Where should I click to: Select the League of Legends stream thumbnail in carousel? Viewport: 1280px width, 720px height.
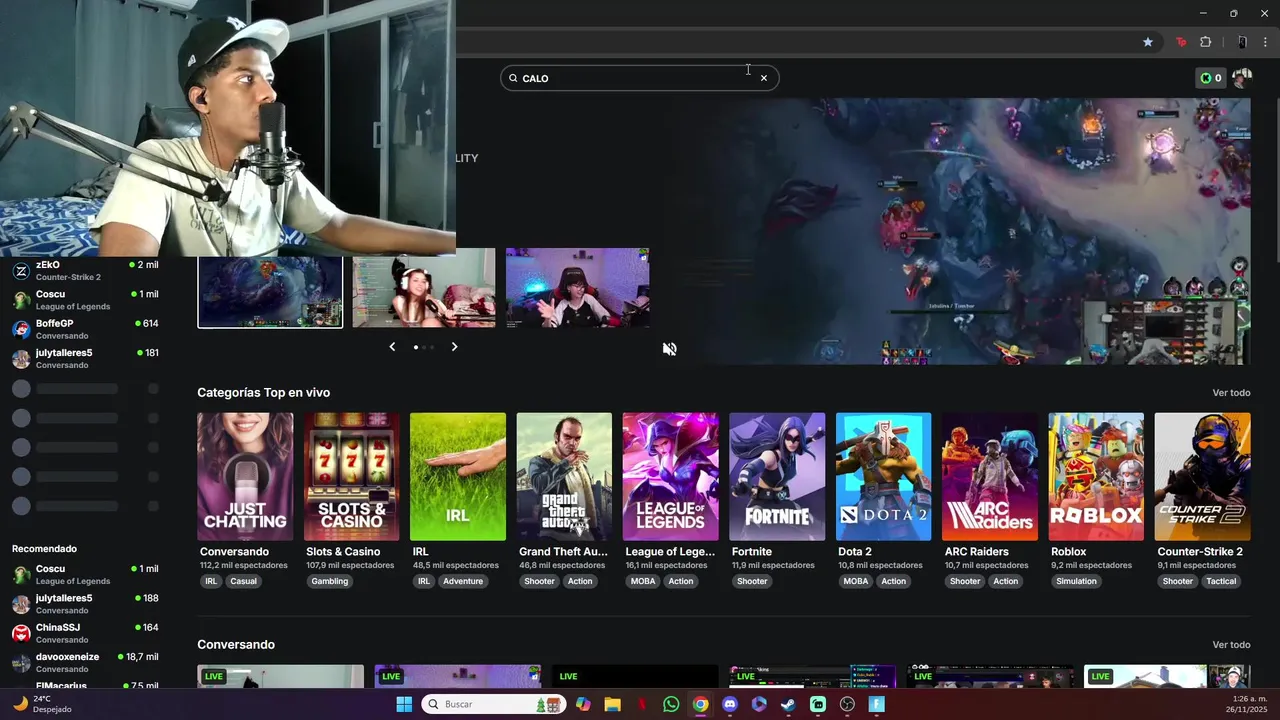270,291
